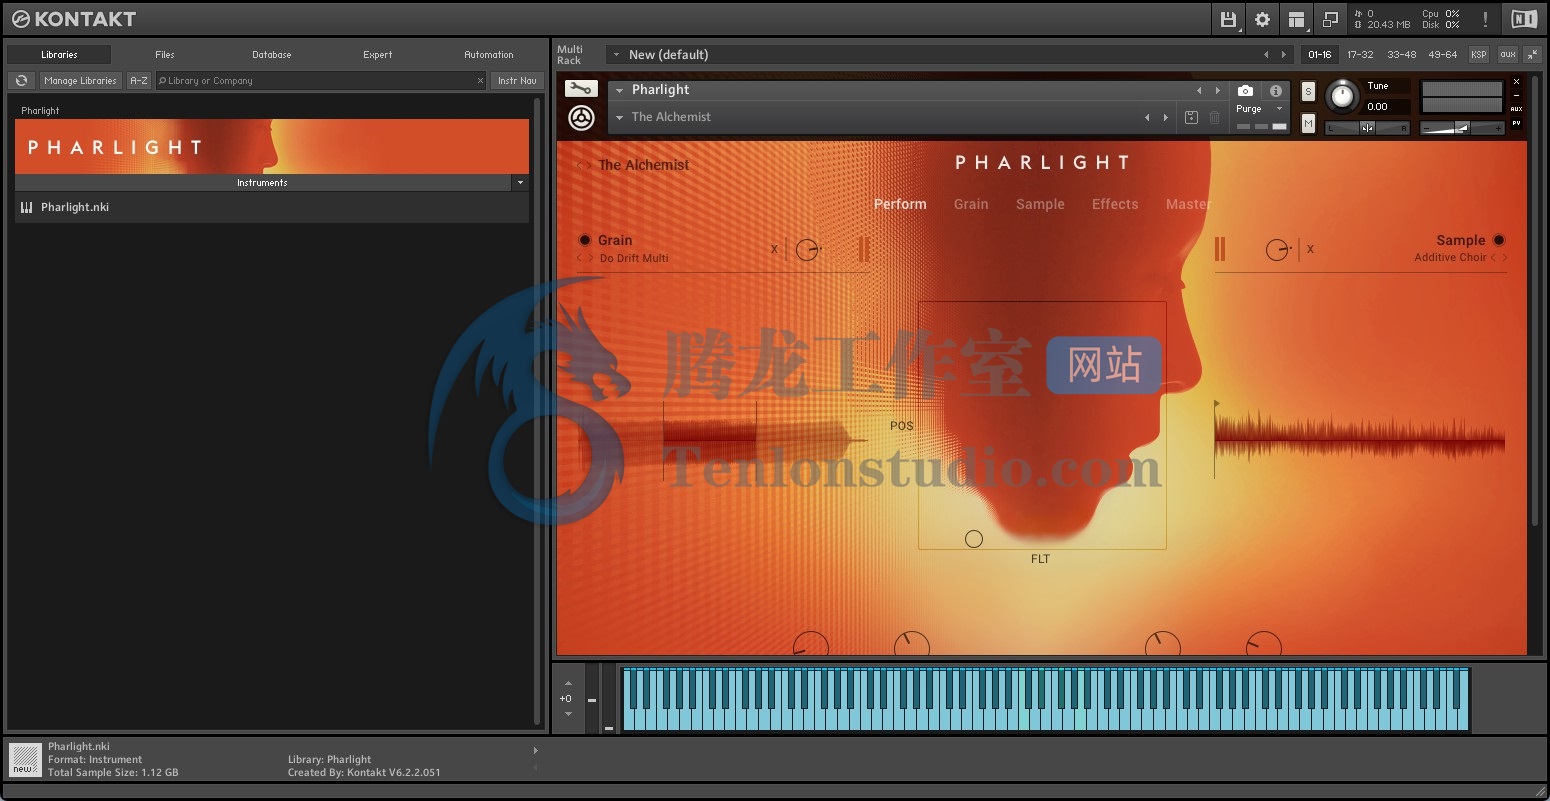Select the 17-32 rack page

(x=1360, y=54)
